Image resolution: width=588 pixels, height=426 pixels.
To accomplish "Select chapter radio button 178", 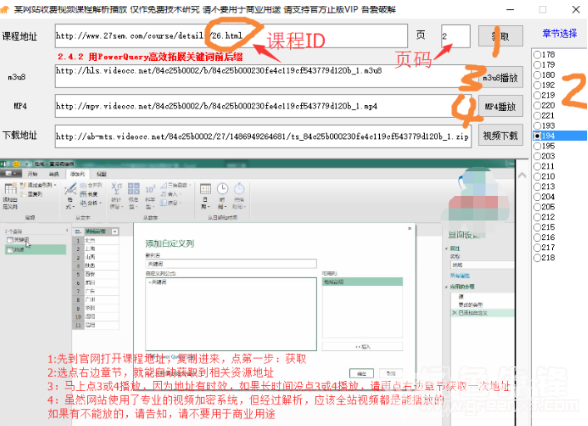I will click(537, 55).
